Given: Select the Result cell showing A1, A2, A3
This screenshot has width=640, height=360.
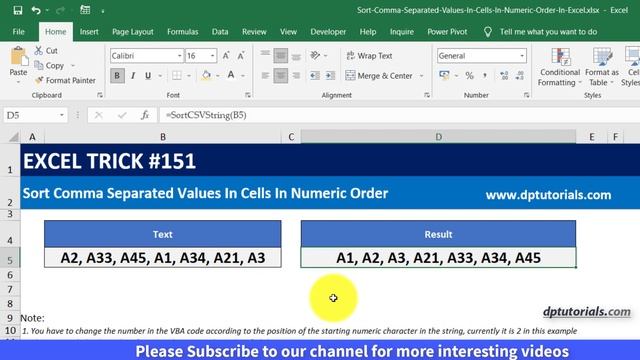Looking at the screenshot, I should click(x=438, y=258).
